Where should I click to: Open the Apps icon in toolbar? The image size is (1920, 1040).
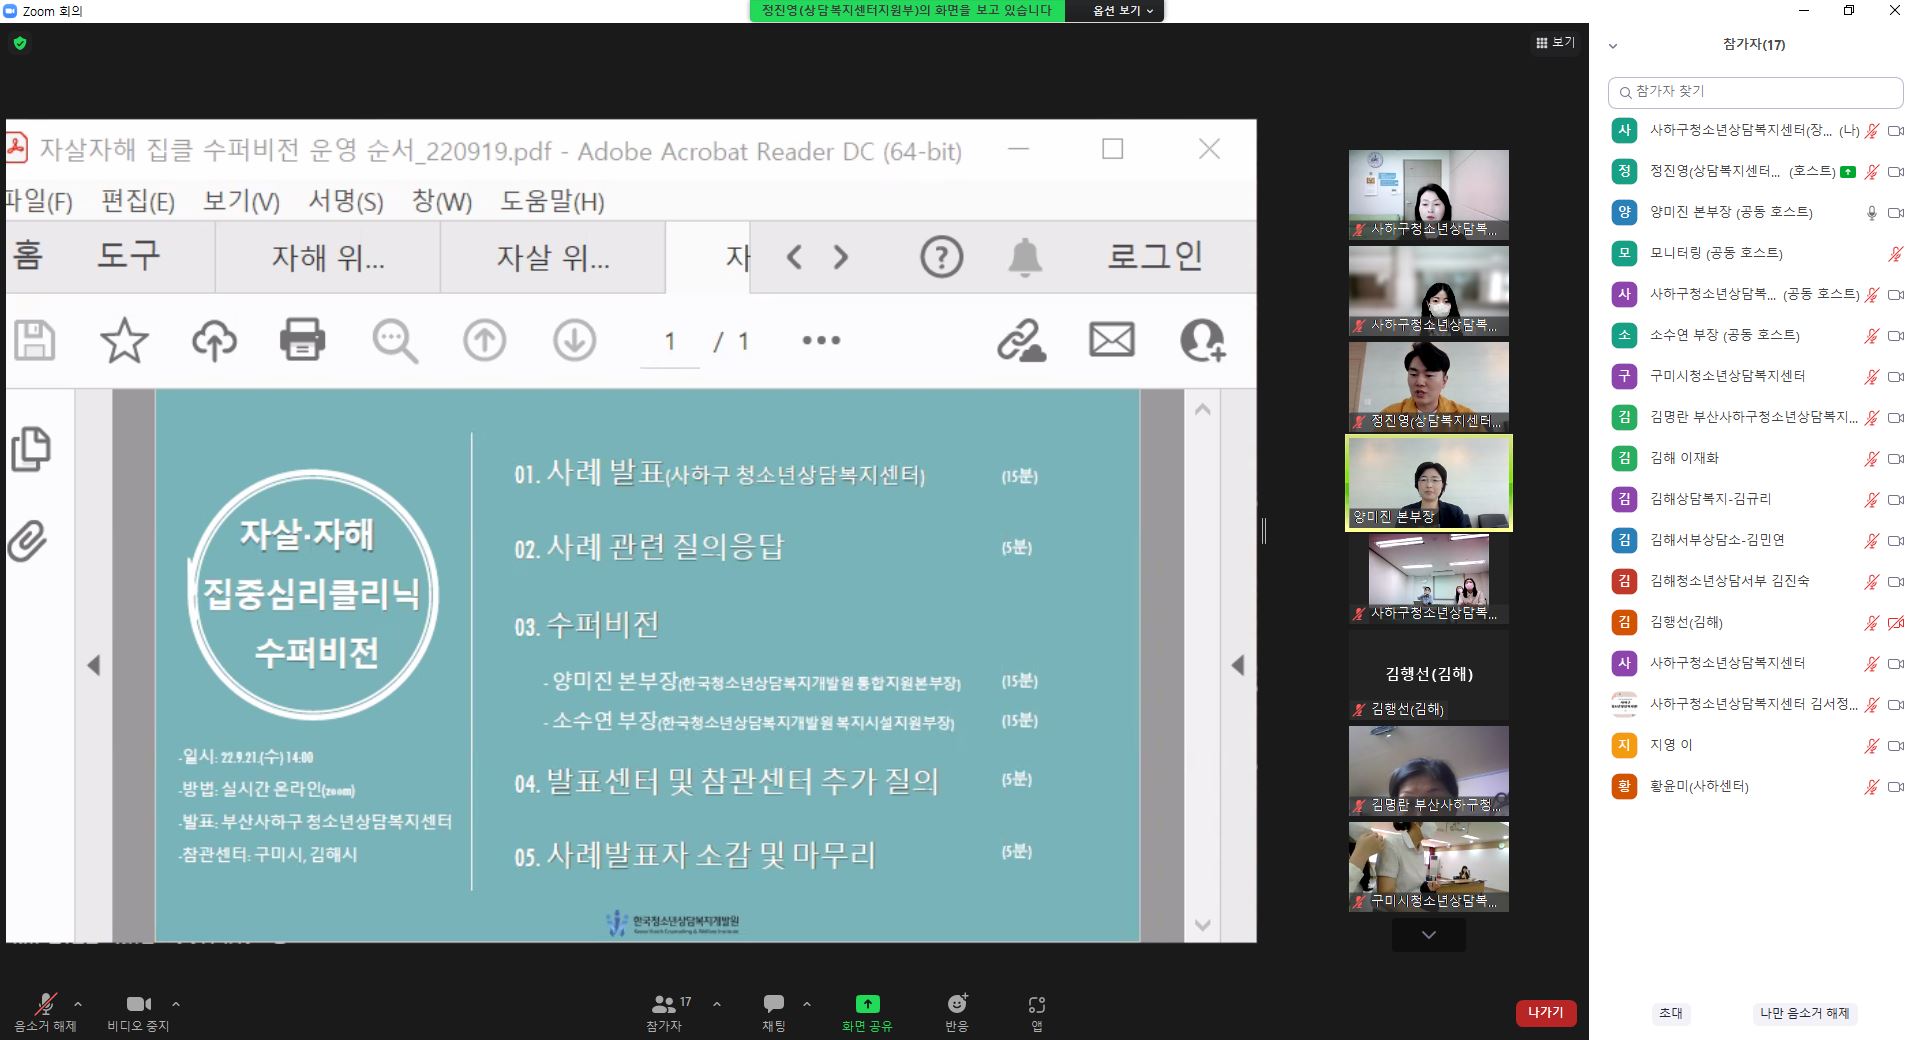(x=1037, y=1005)
